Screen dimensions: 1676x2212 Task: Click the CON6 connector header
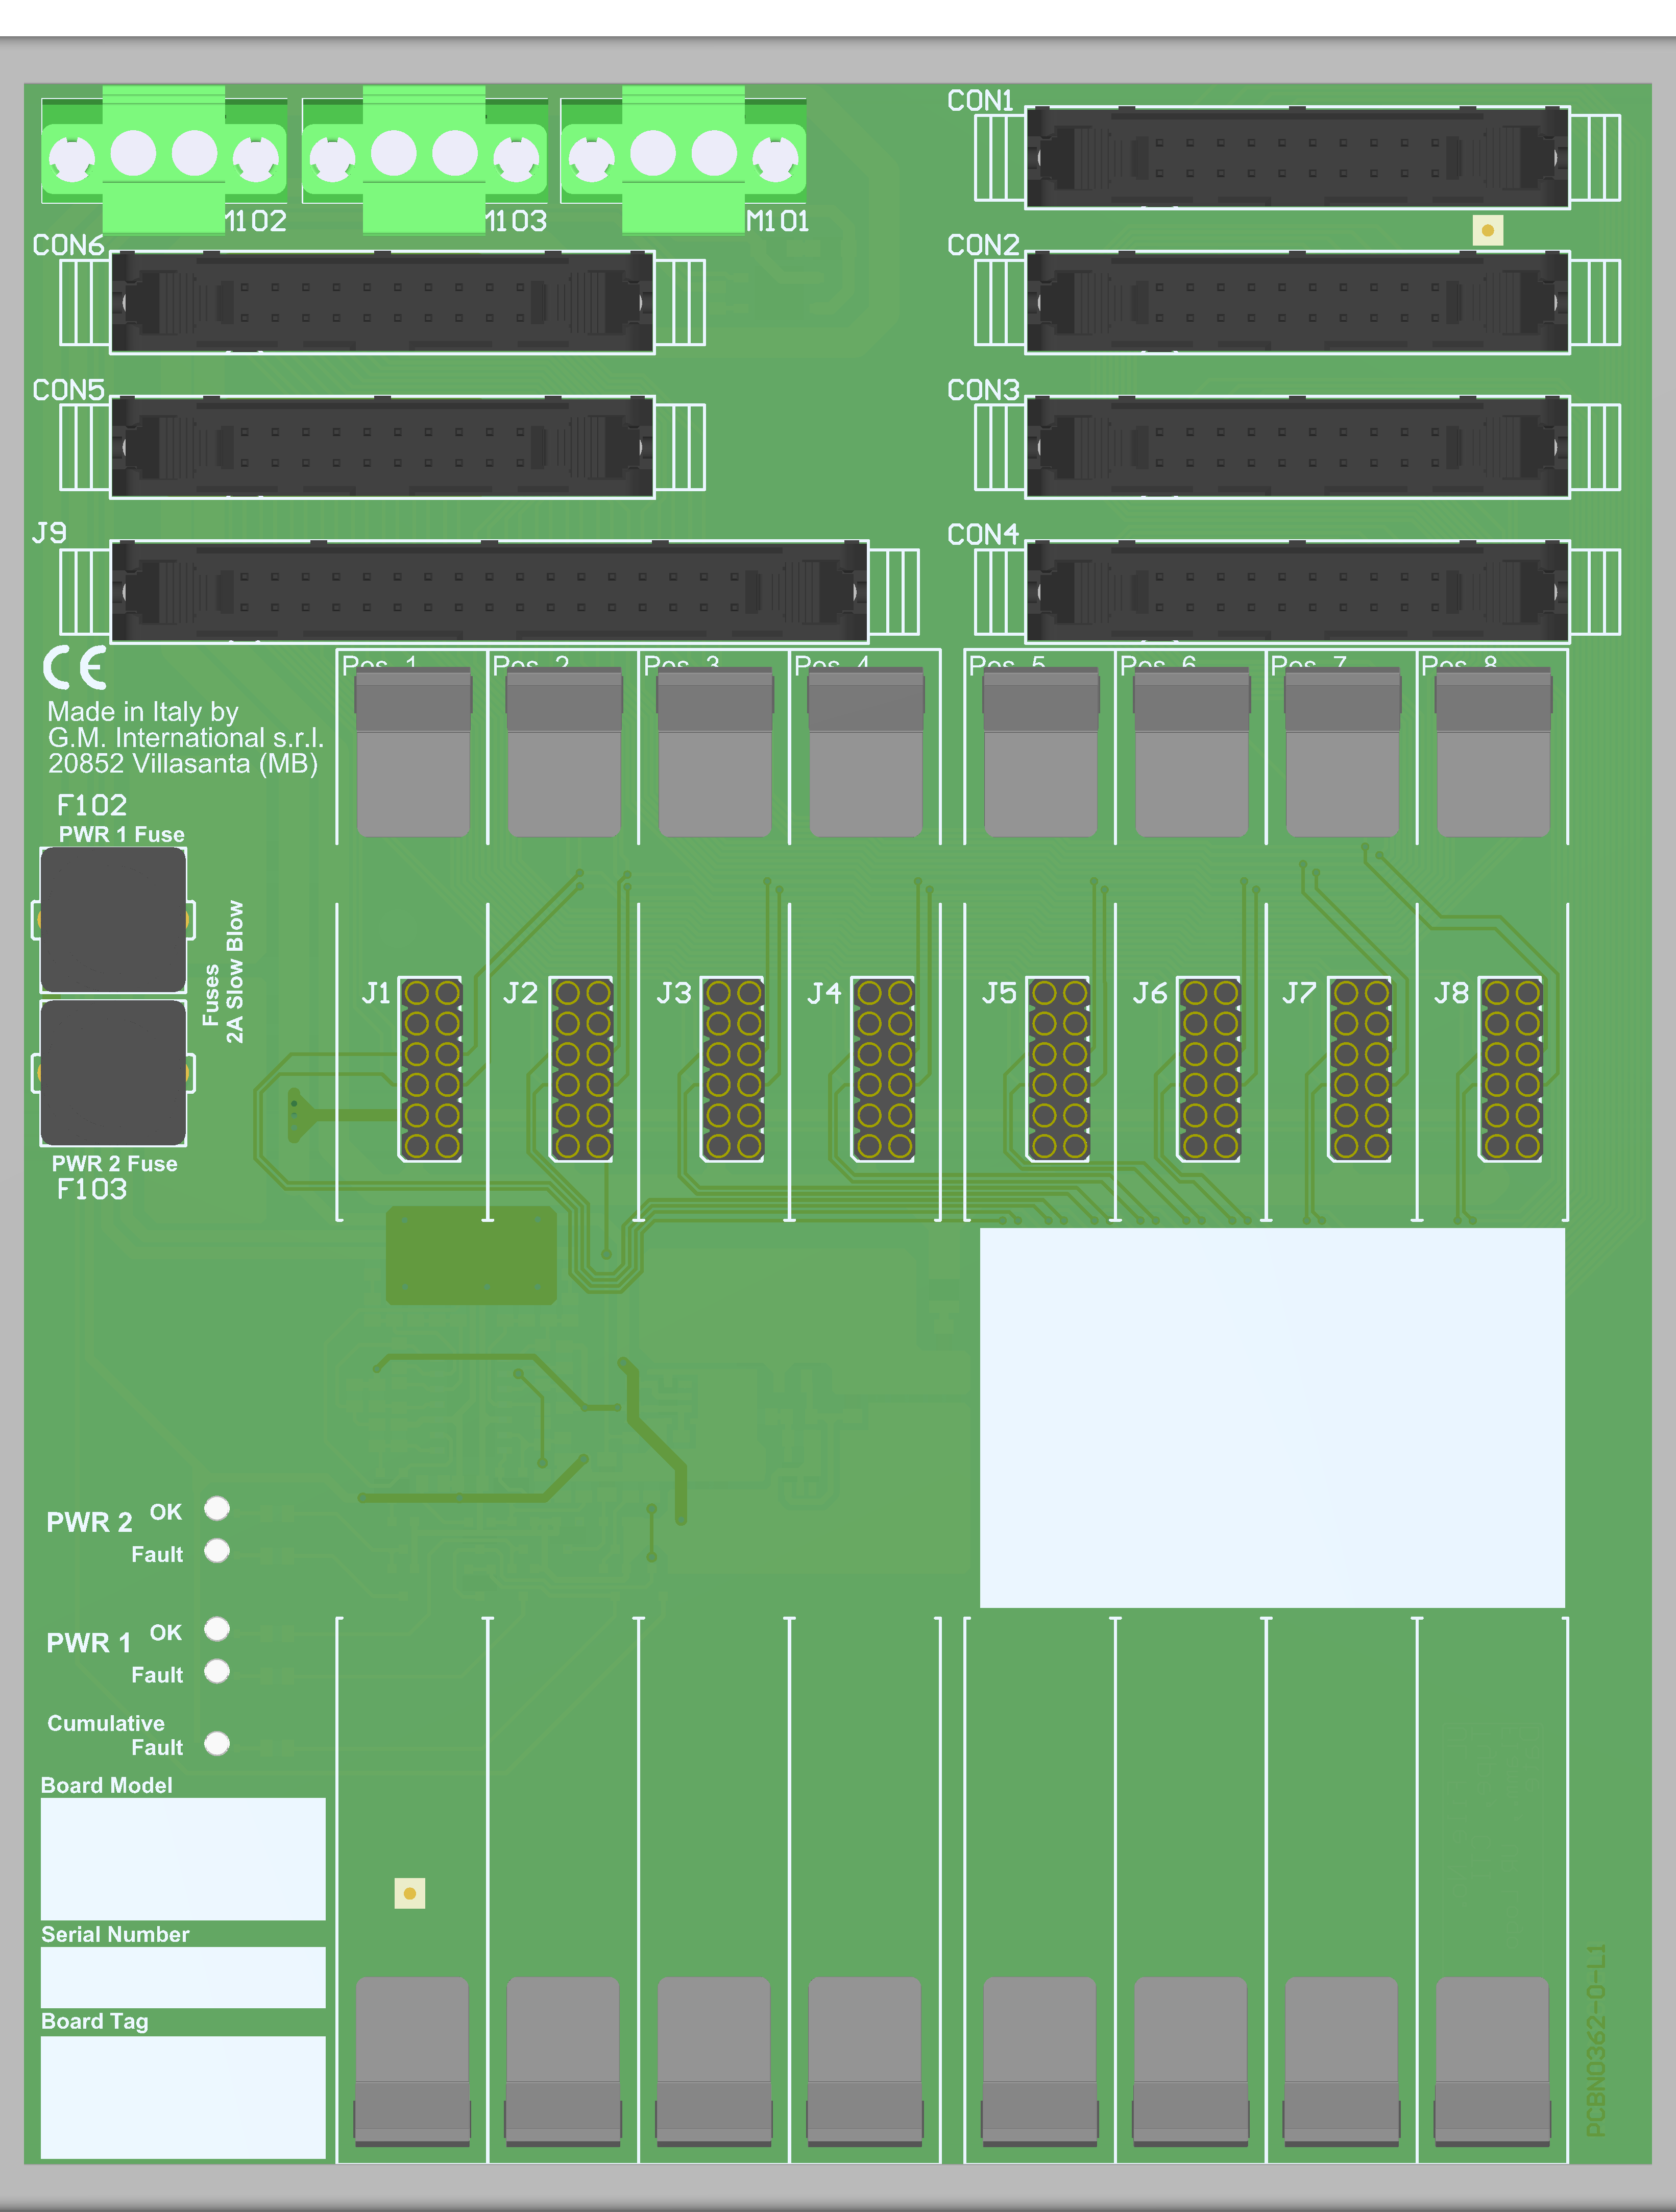[x=380, y=300]
